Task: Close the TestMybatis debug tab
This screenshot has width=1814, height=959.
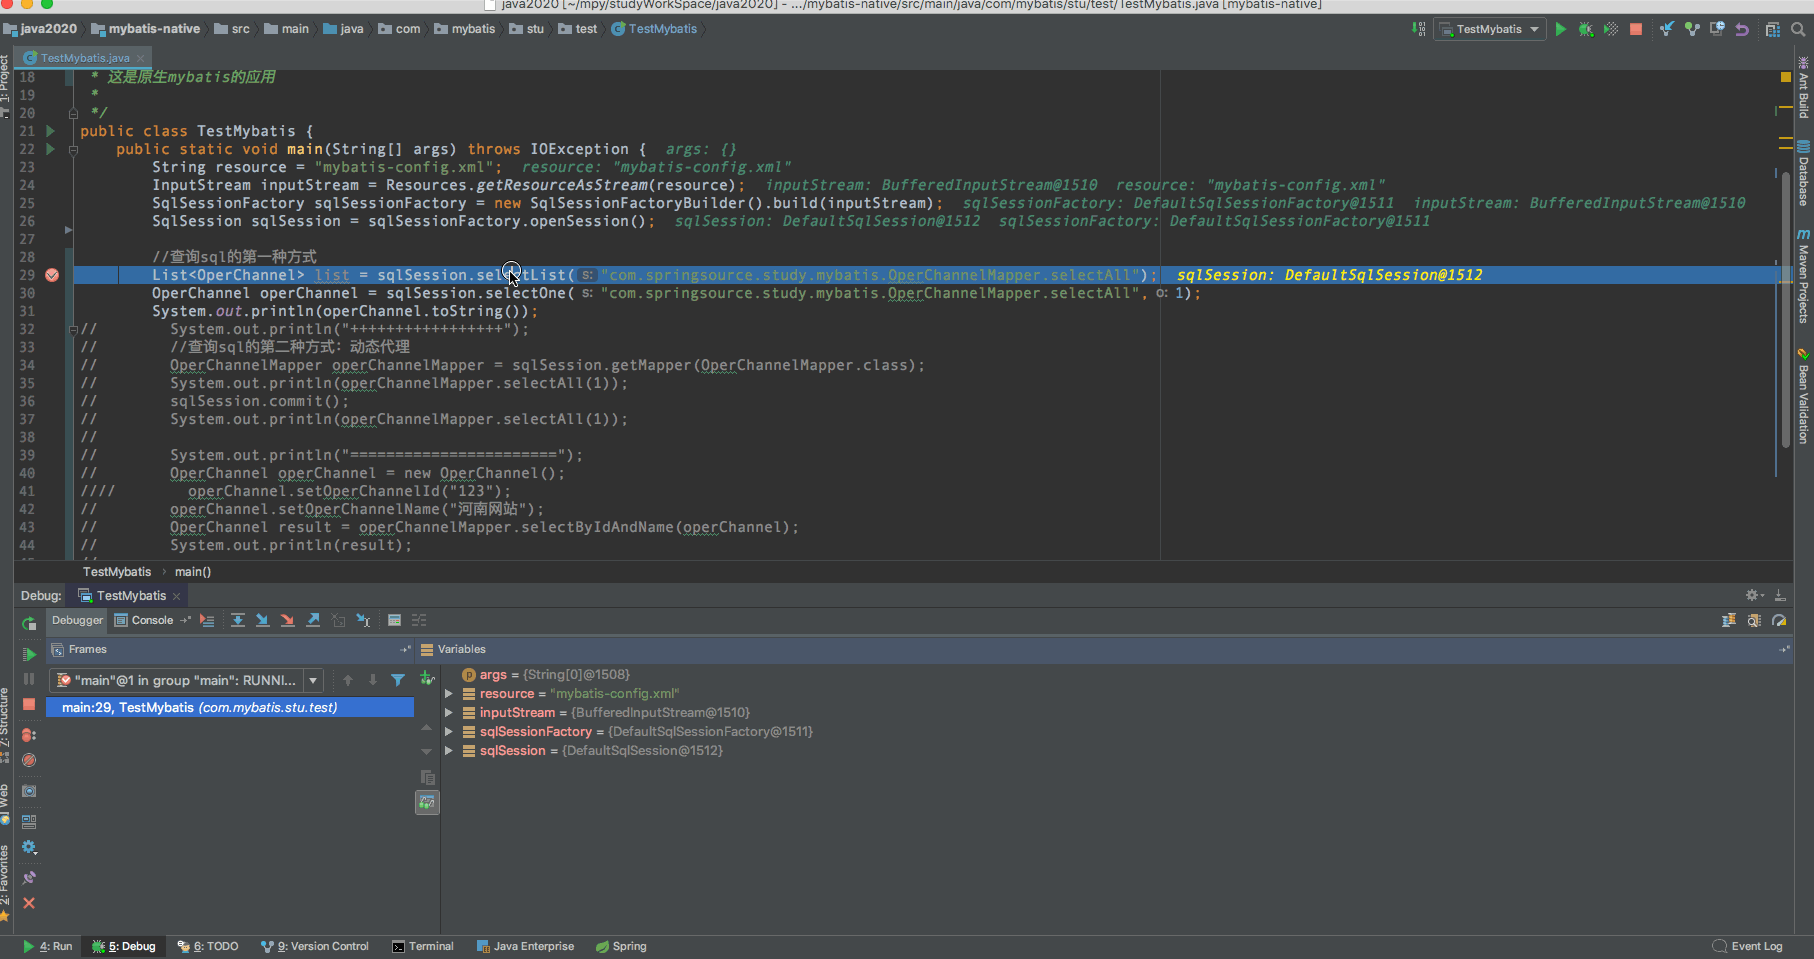Action: [177, 596]
